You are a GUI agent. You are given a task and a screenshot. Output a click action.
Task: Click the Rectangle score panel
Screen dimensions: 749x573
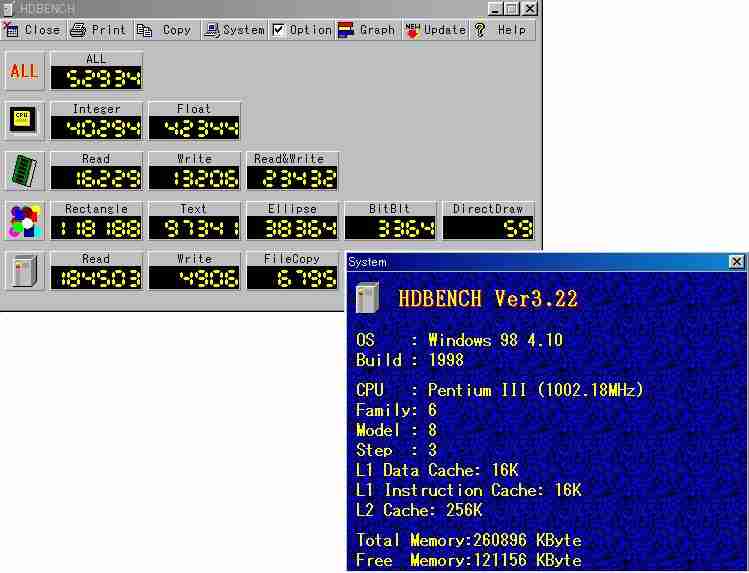[96, 222]
